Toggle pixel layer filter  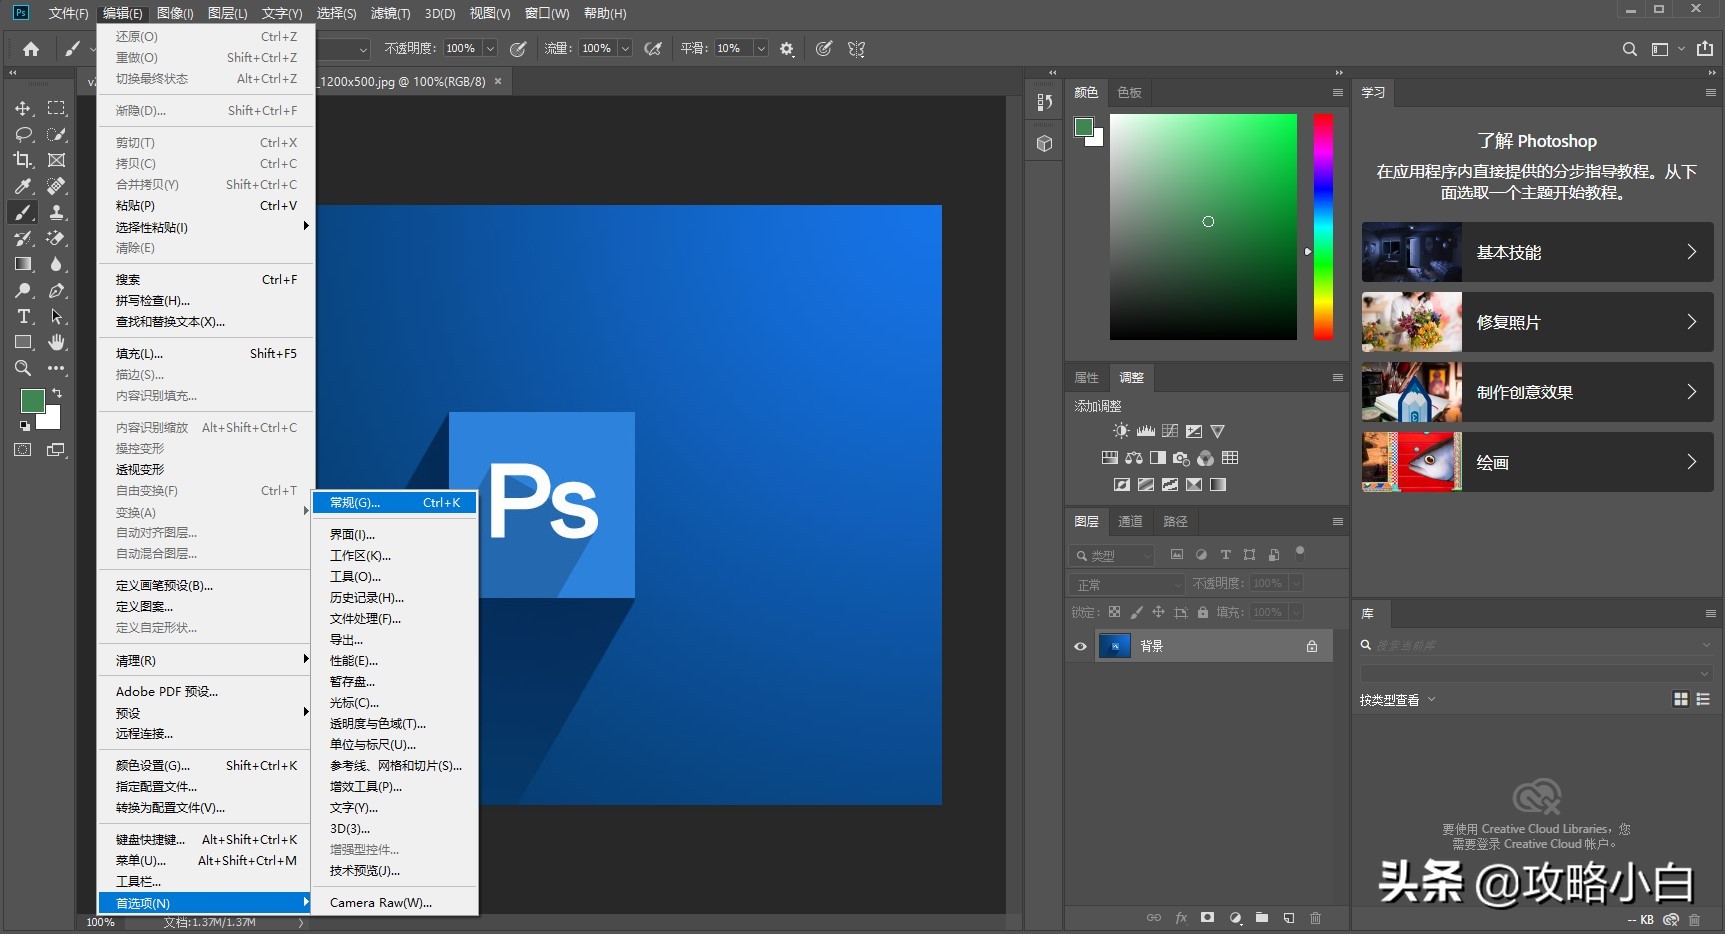click(1177, 554)
